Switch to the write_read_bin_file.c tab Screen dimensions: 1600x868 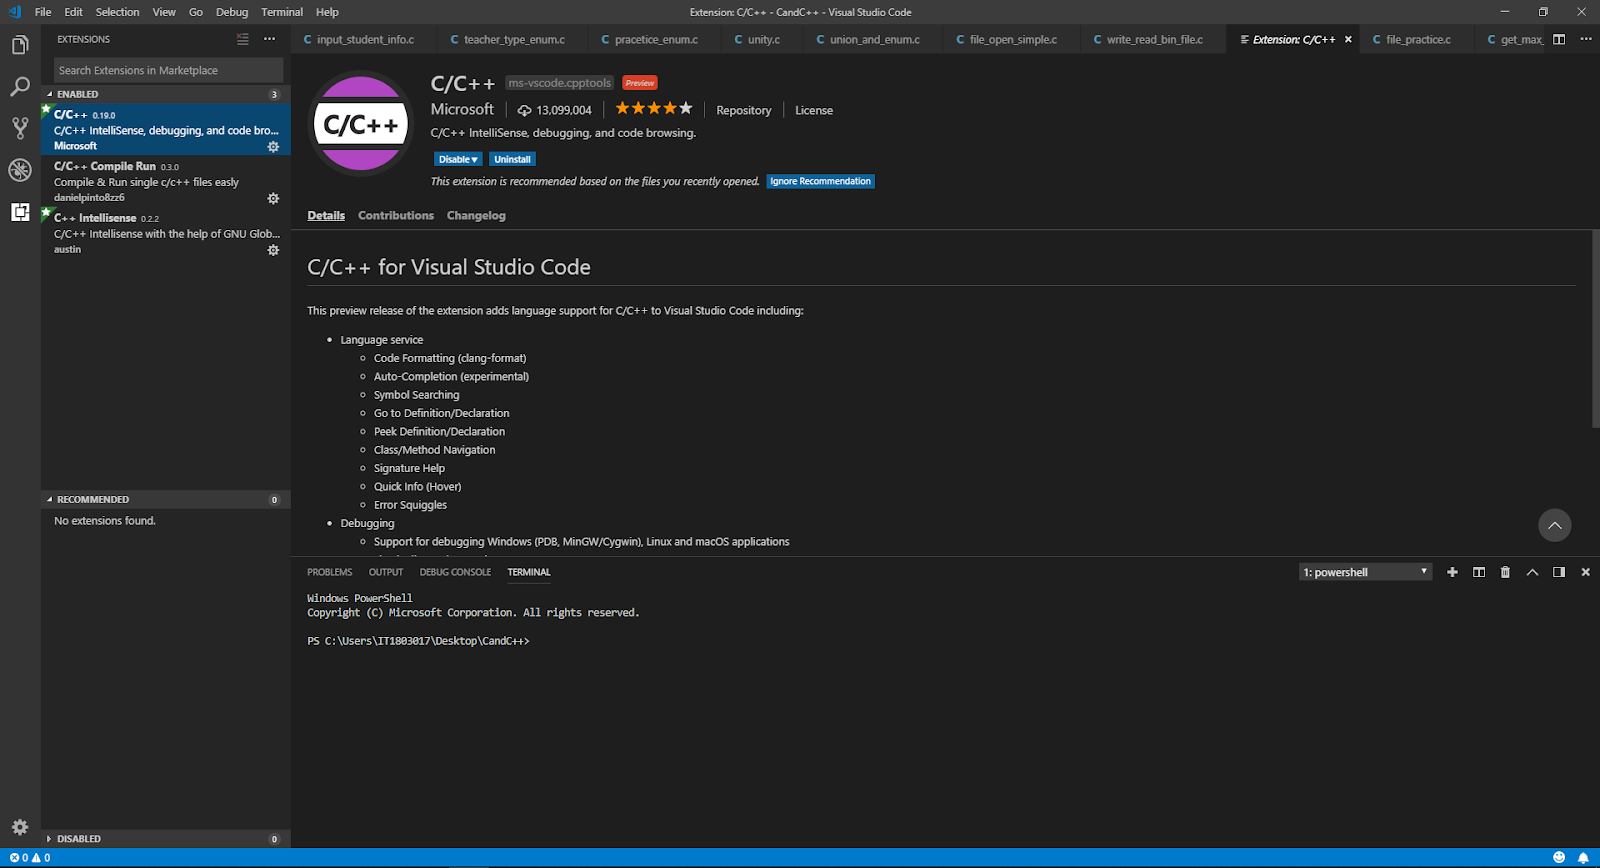point(1153,40)
